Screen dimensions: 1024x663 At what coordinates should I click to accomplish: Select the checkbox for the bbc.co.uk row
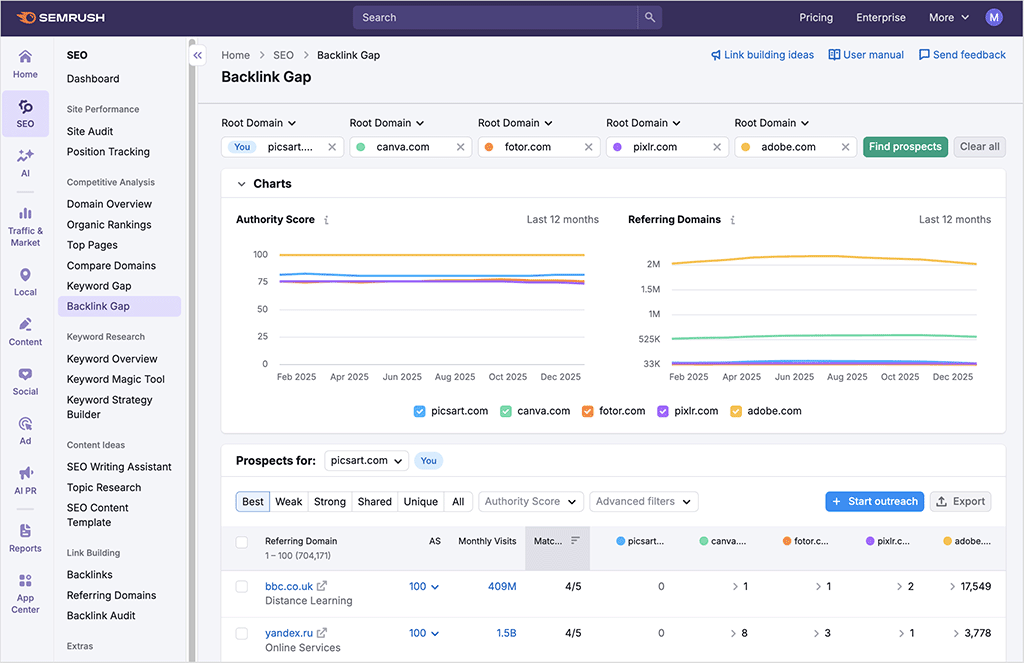[241, 586]
